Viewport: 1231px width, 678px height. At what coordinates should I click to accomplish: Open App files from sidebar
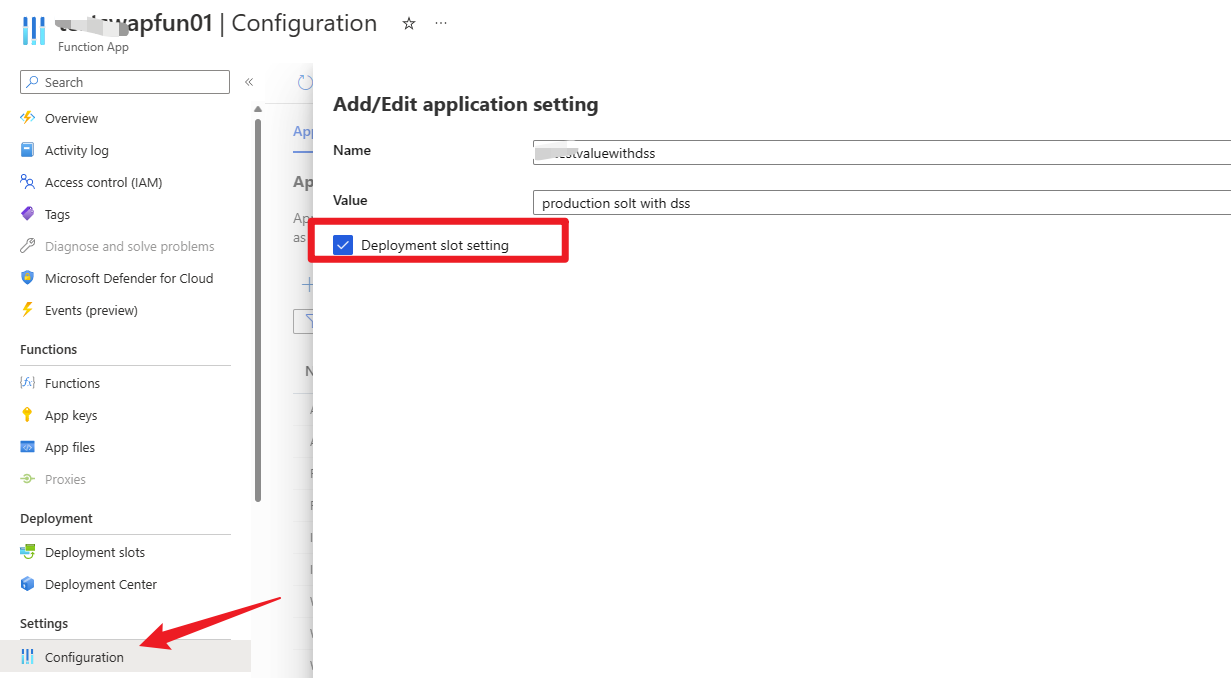[x=70, y=447]
